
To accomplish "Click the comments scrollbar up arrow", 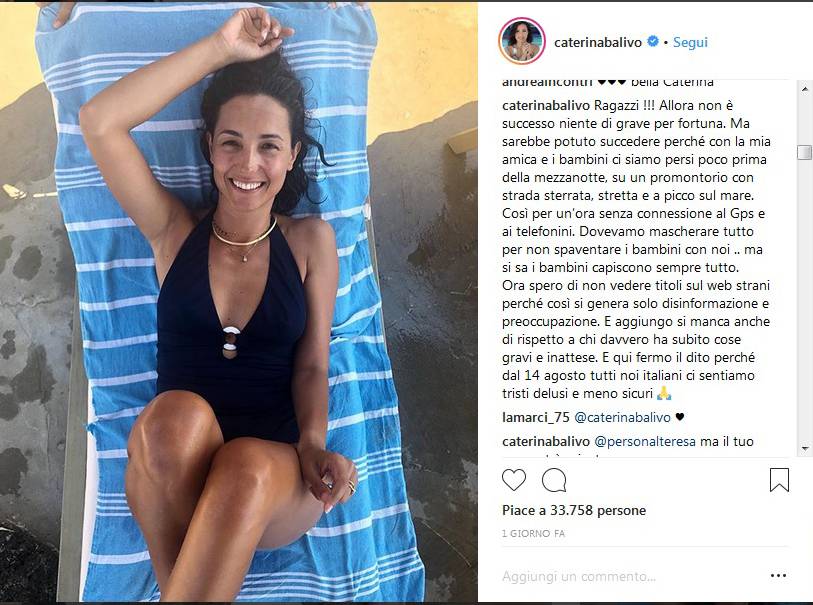I will (805, 89).
